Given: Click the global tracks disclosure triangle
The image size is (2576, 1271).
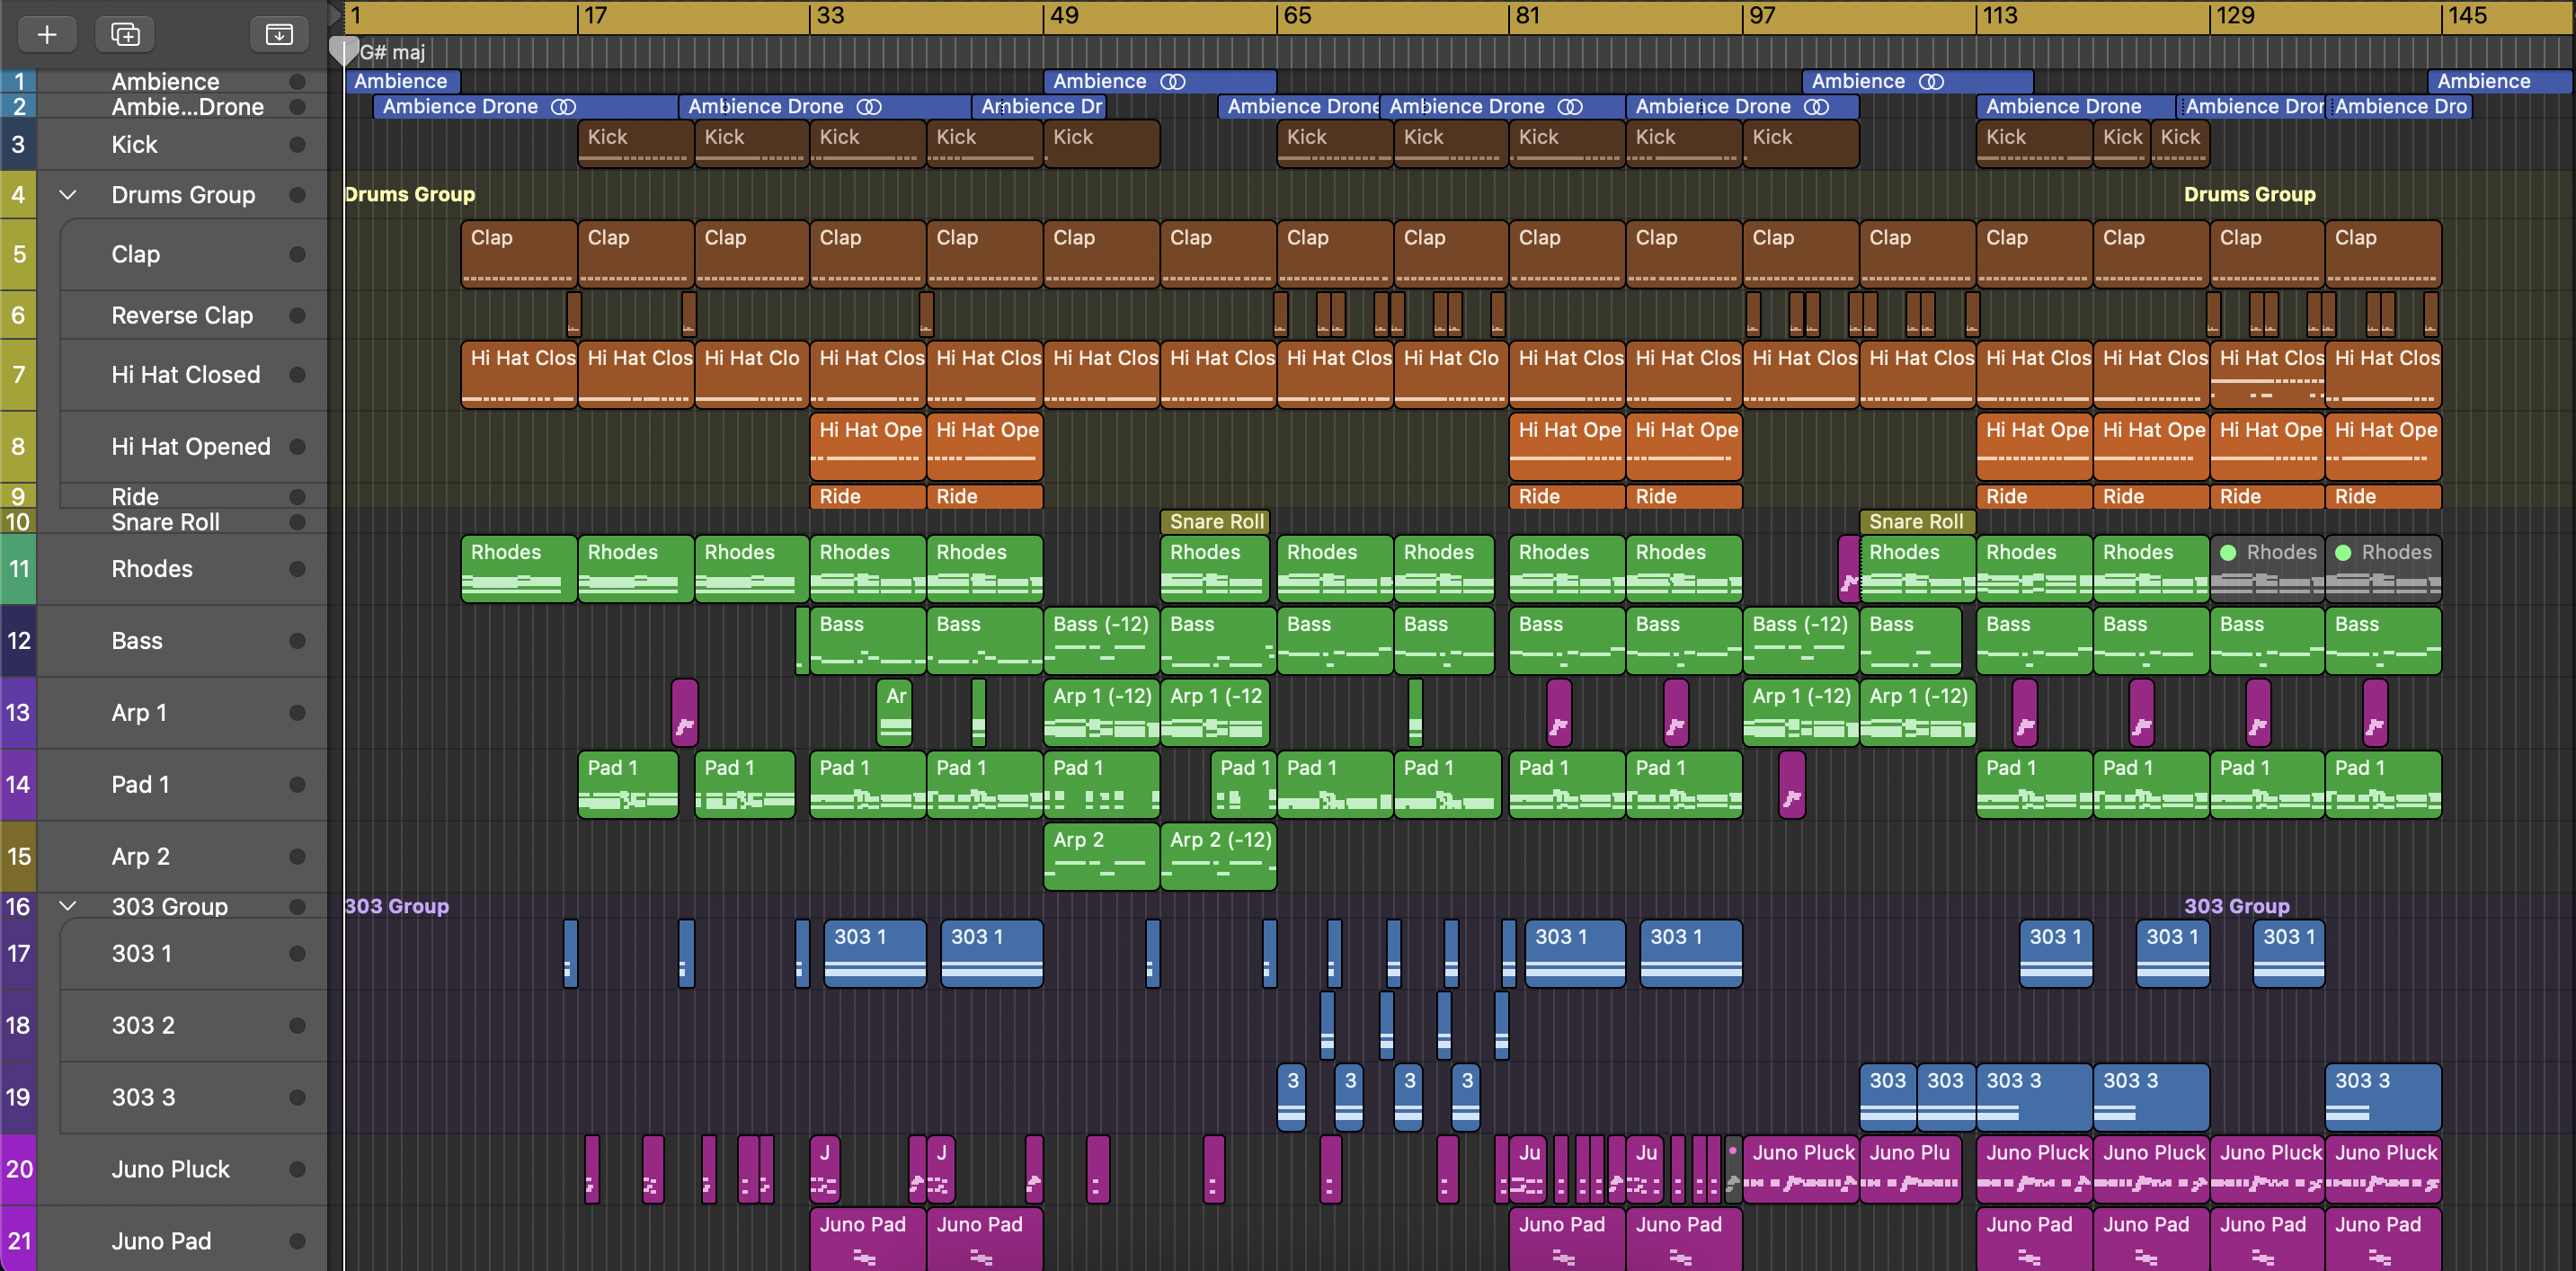Looking at the screenshot, I should pos(335,14).
